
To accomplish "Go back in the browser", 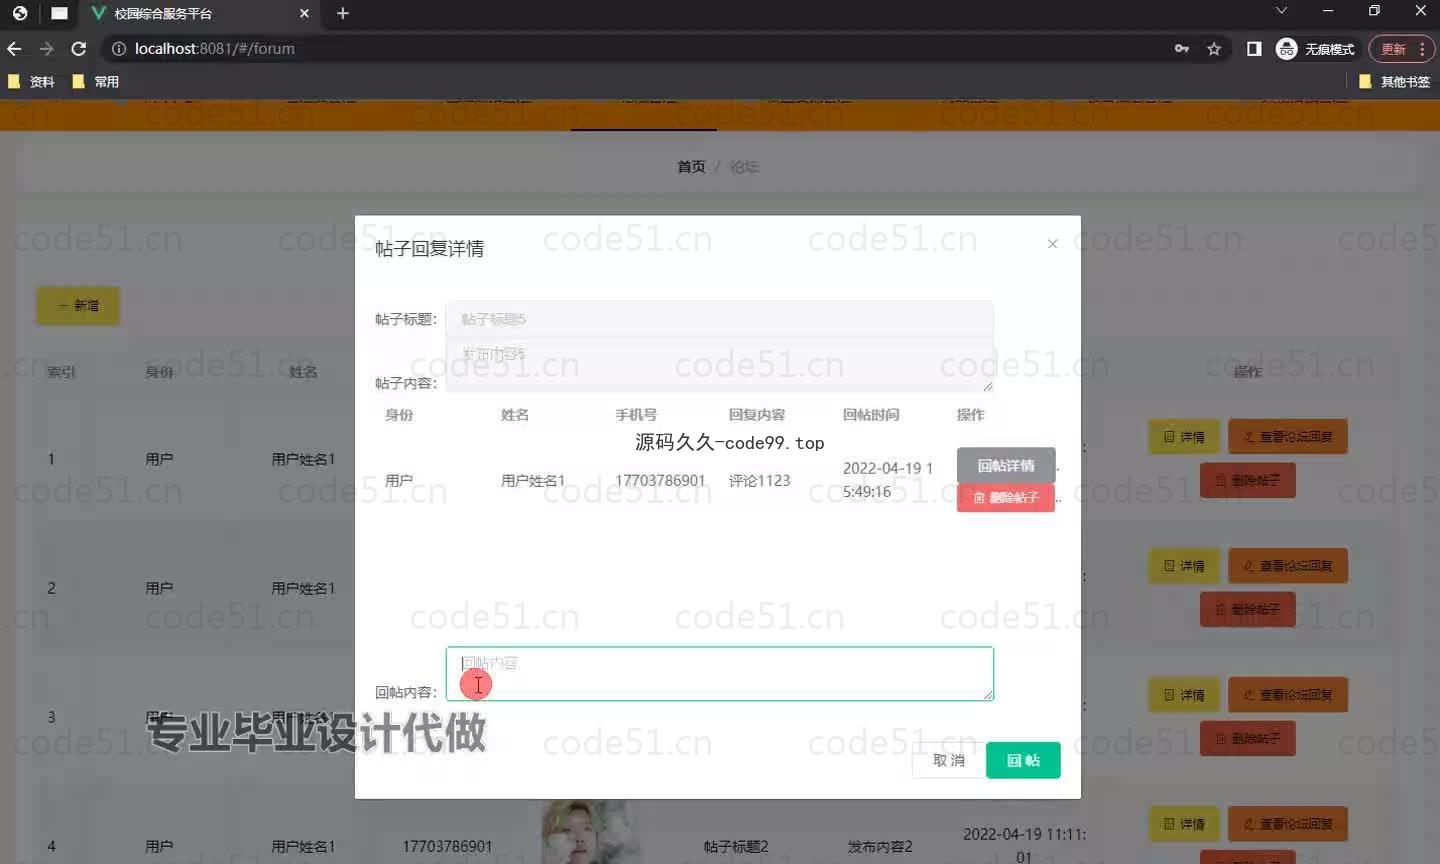I will coord(14,48).
